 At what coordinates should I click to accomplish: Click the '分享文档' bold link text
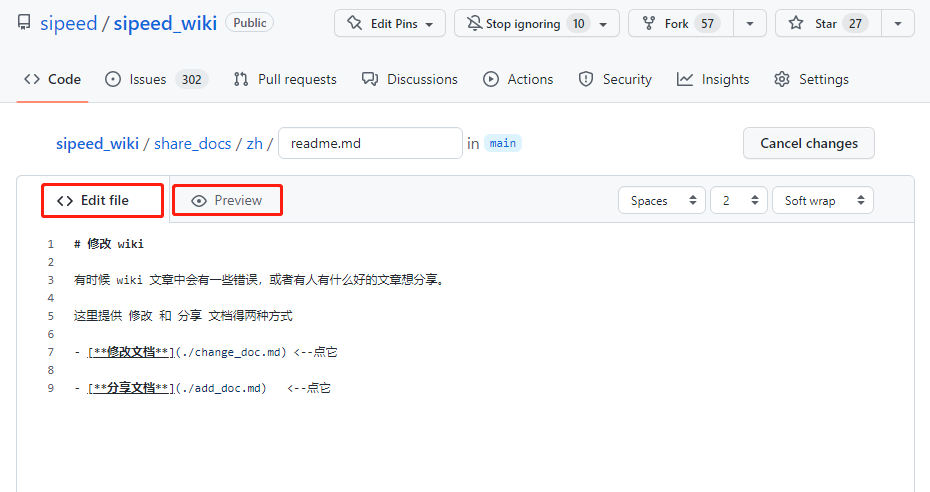tap(131, 388)
